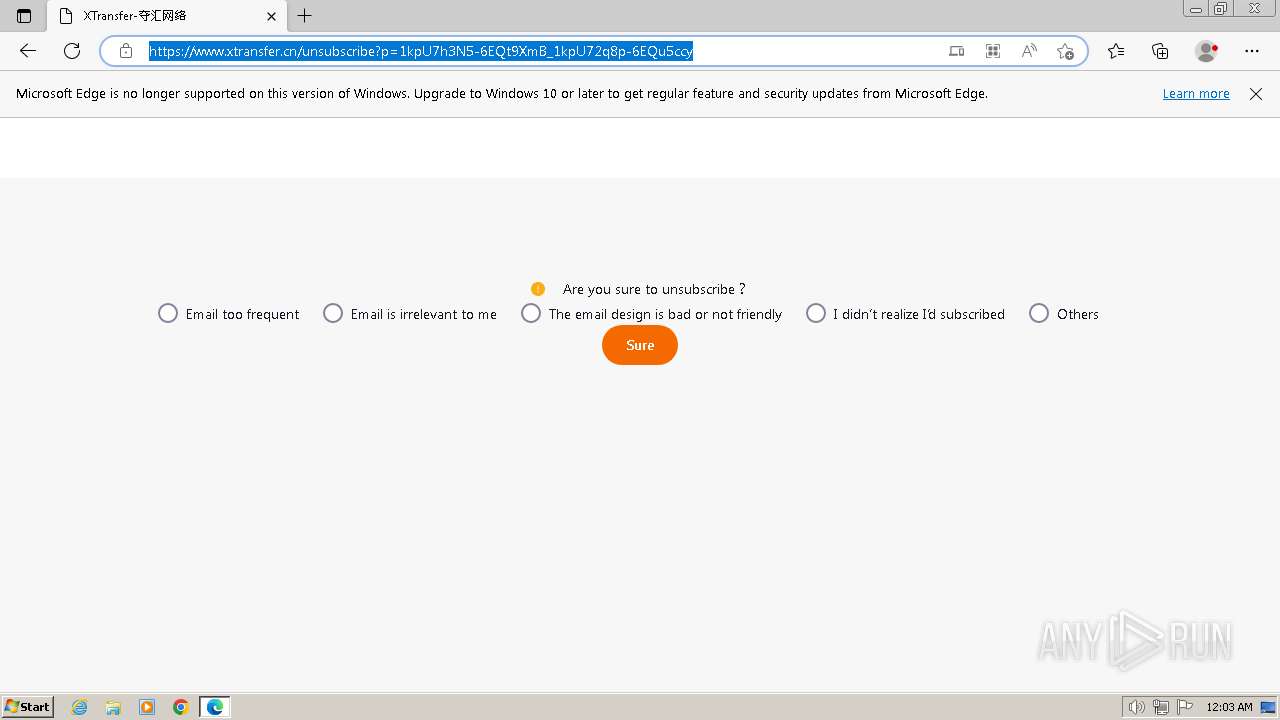Dismiss the Edge unsupported notification bar

(1256, 93)
